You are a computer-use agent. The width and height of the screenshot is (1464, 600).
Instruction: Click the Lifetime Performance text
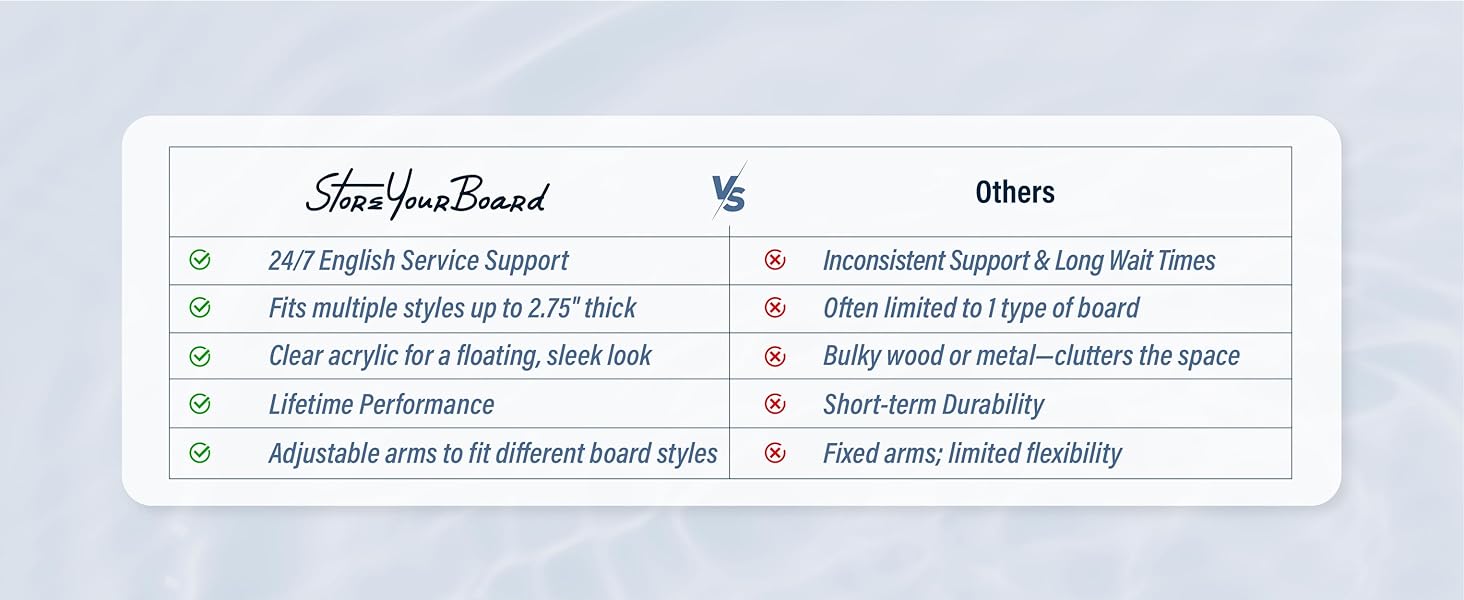click(381, 404)
